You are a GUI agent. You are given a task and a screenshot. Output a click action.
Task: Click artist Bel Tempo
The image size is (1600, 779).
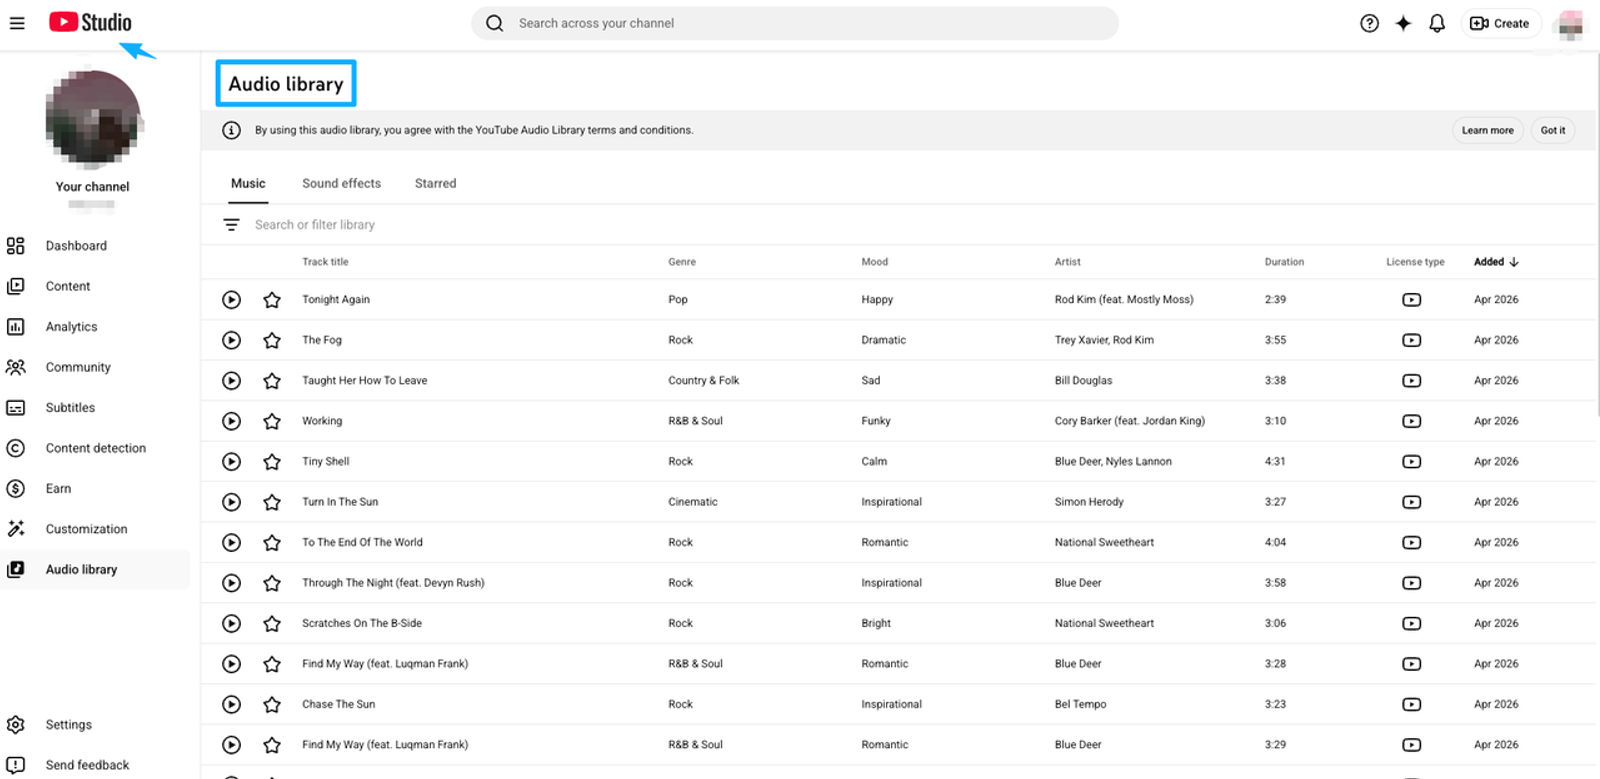[1080, 705]
